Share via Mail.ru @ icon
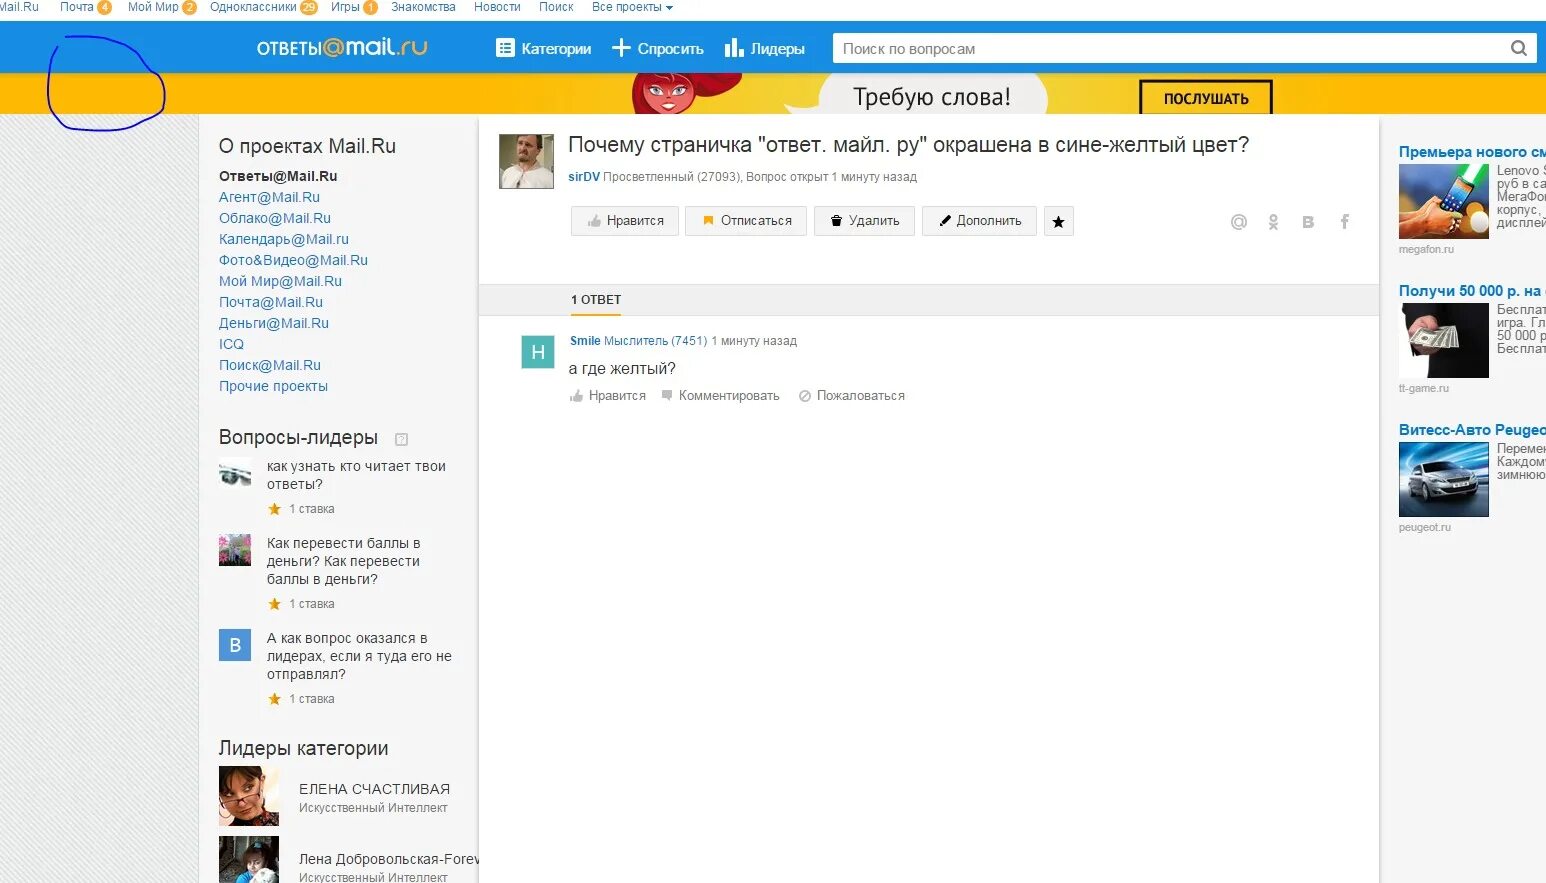The width and height of the screenshot is (1546, 883). pyautogui.click(x=1239, y=222)
